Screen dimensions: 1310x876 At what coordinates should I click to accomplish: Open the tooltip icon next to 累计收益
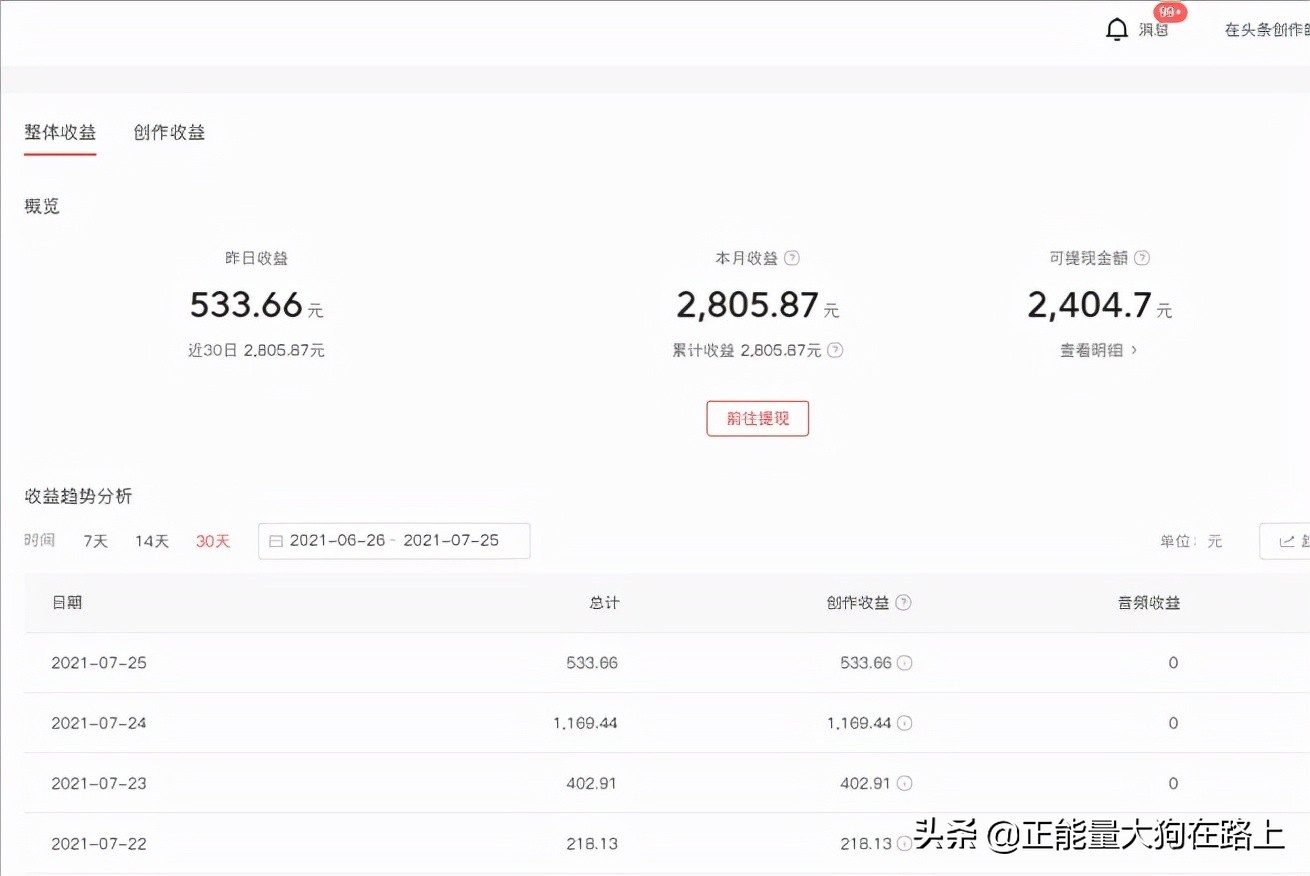click(834, 350)
